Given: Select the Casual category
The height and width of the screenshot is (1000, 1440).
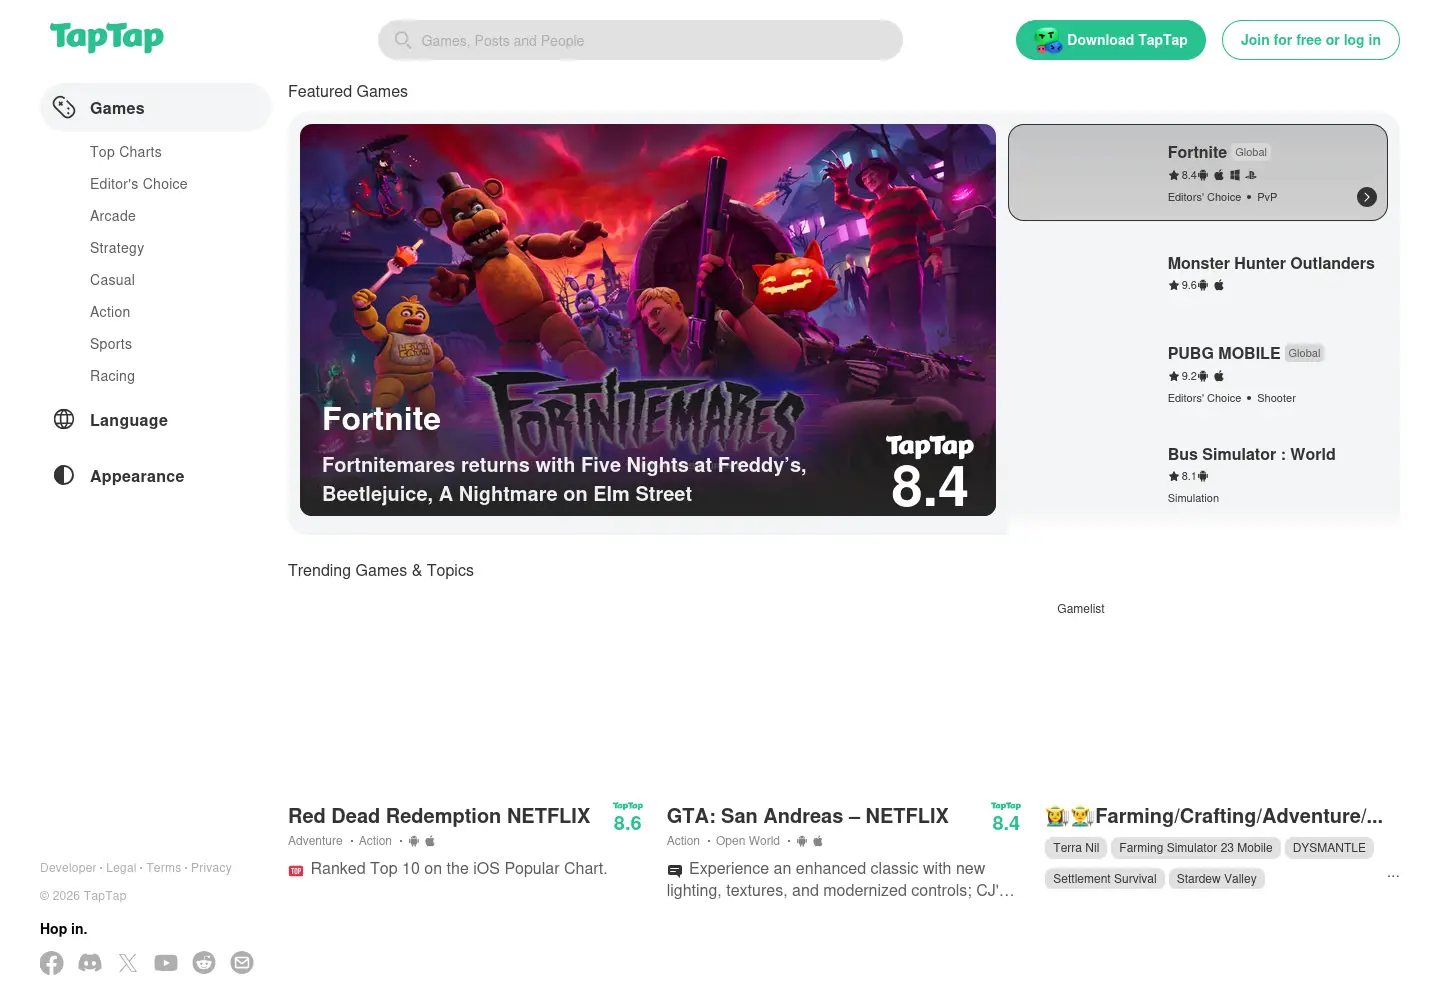Looking at the screenshot, I should click(112, 280).
